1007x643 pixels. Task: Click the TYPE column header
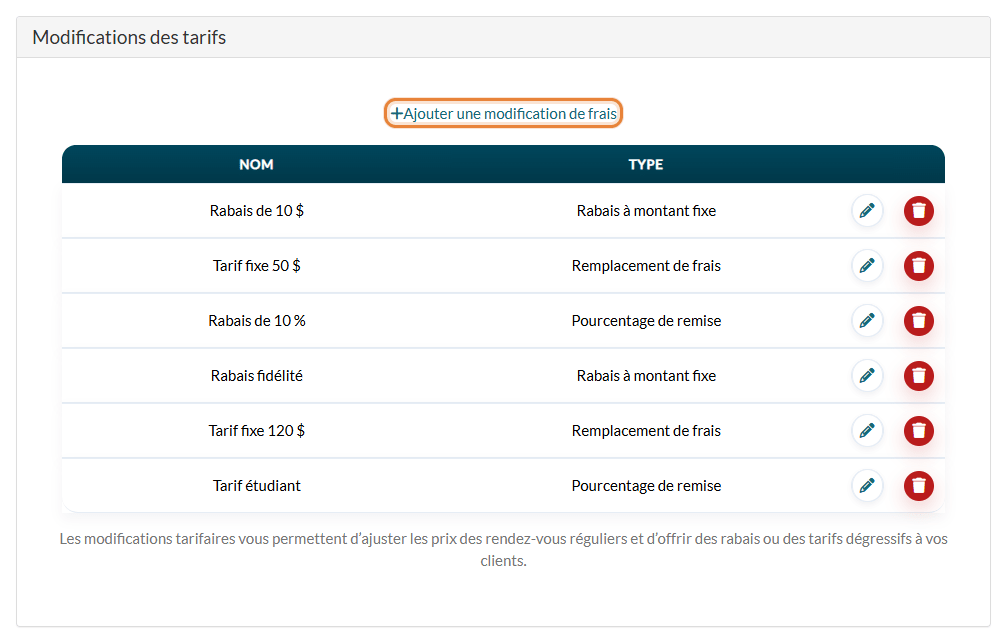[x=646, y=164]
